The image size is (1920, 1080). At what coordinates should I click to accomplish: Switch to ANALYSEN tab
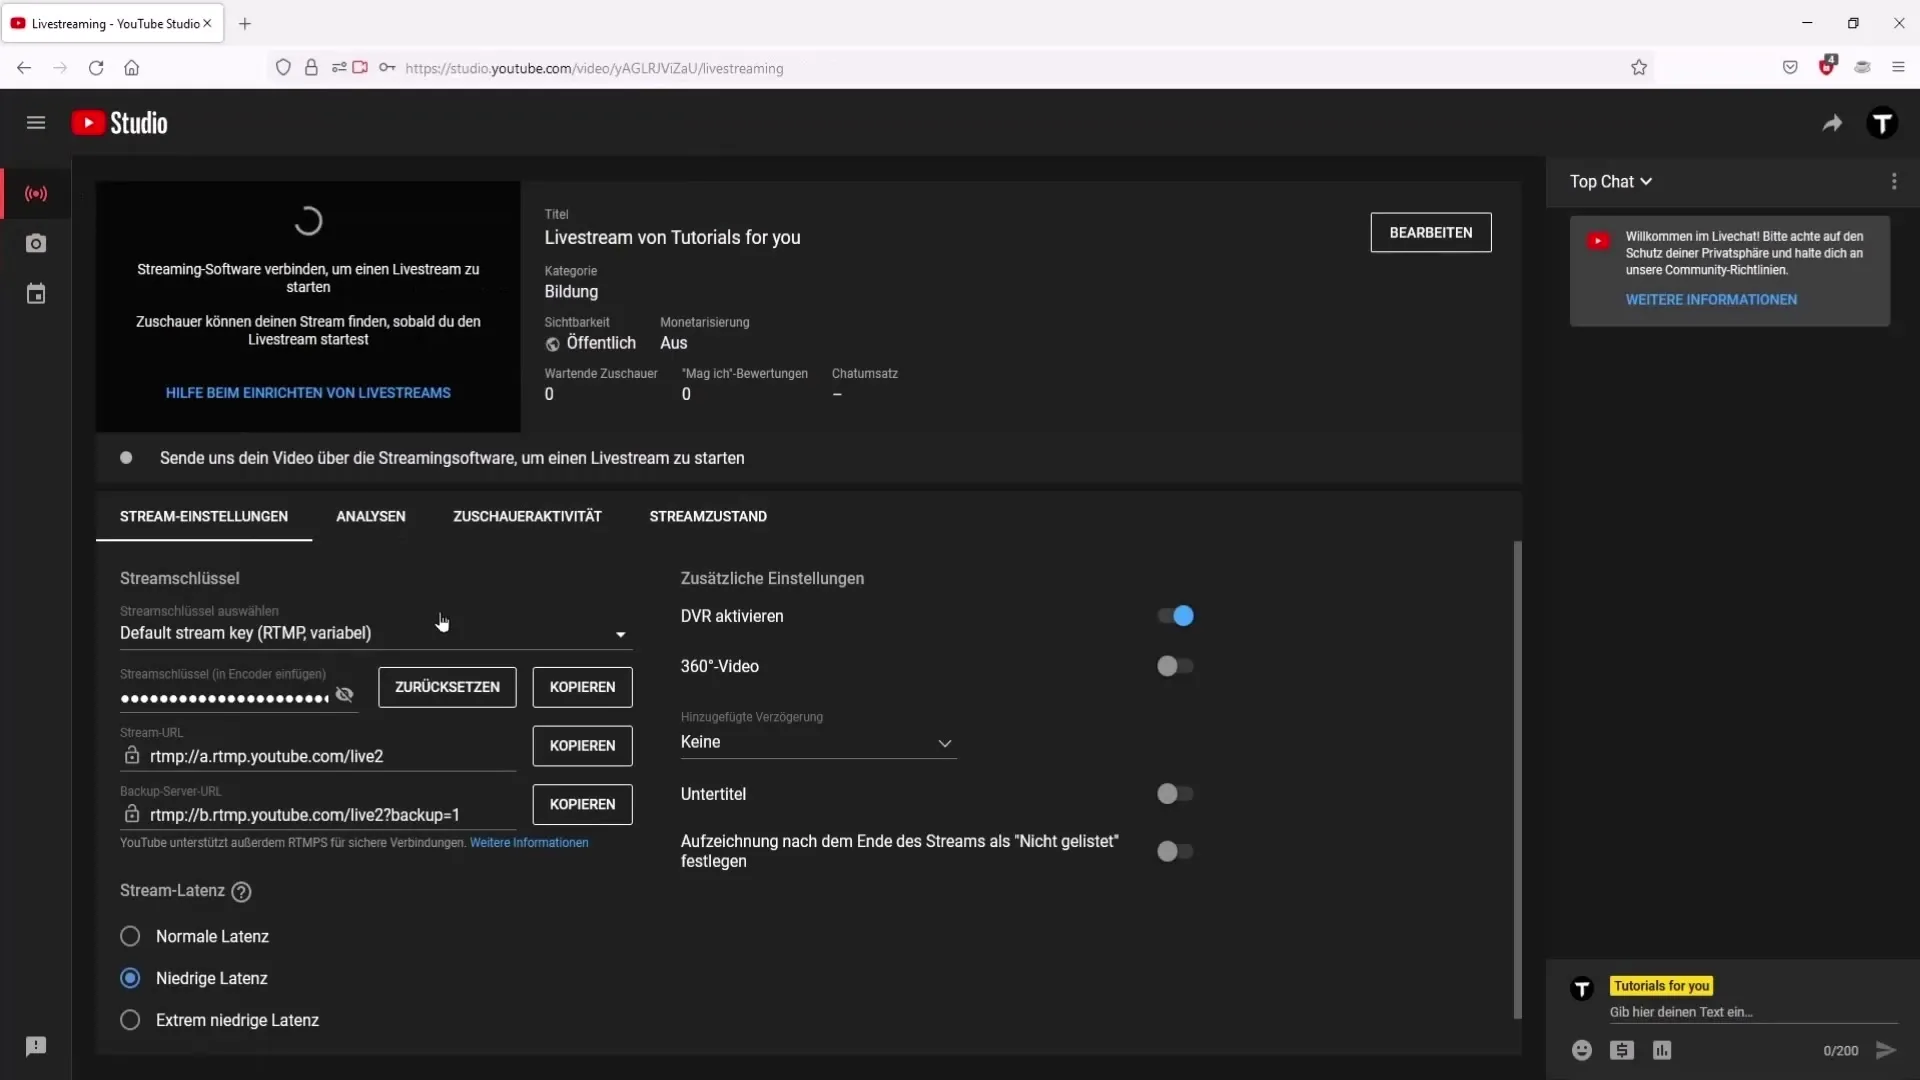pos(371,516)
